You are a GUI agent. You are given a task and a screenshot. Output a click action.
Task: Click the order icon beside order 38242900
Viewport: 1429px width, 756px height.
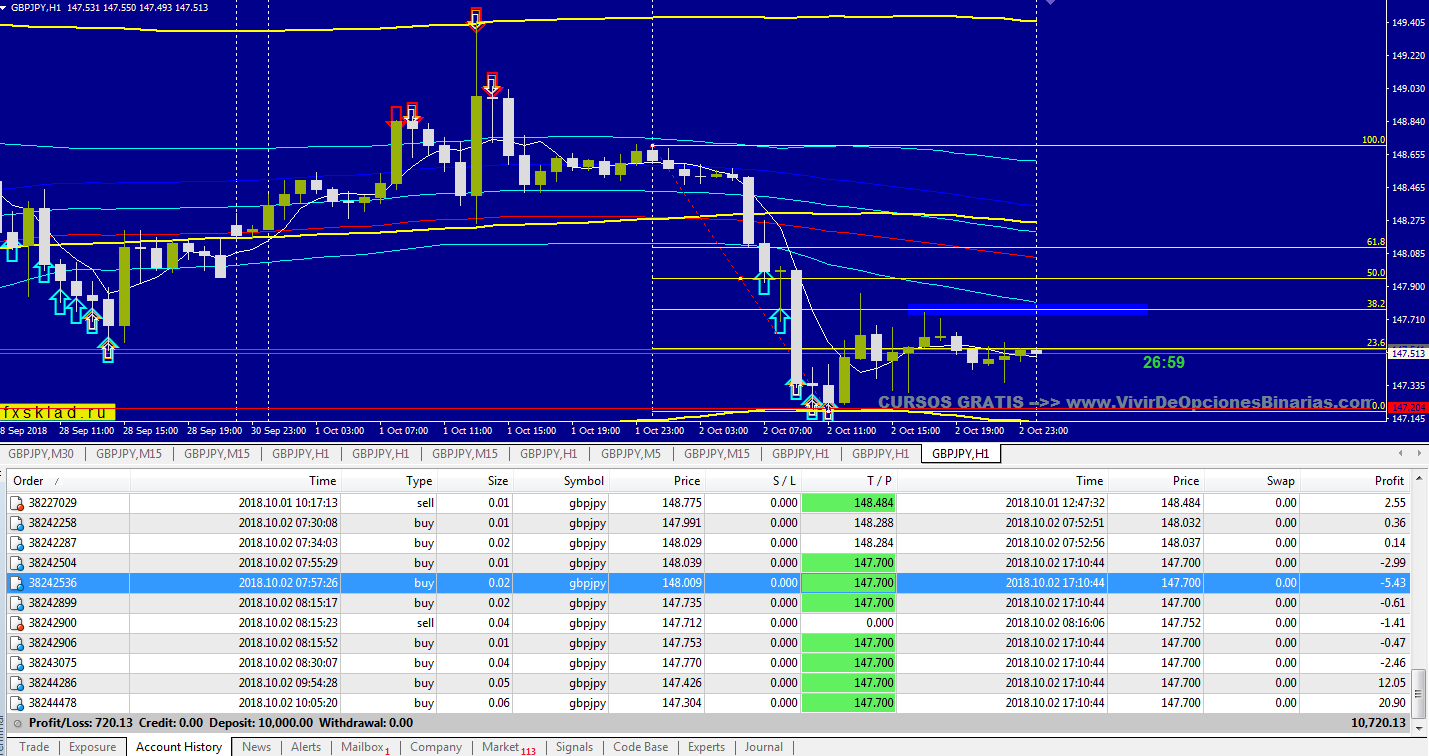16,623
